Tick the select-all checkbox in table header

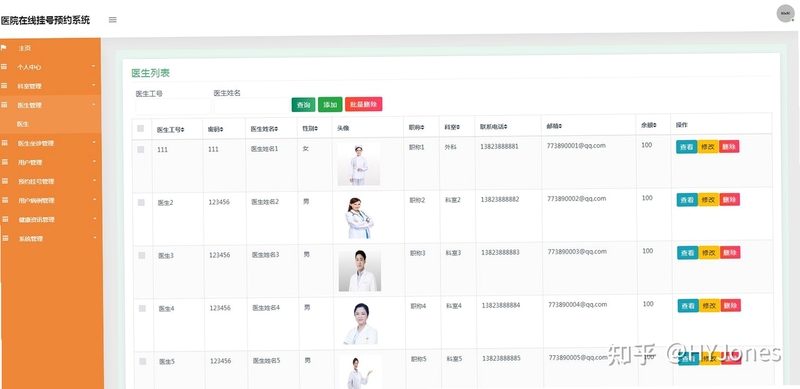pyautogui.click(x=140, y=129)
